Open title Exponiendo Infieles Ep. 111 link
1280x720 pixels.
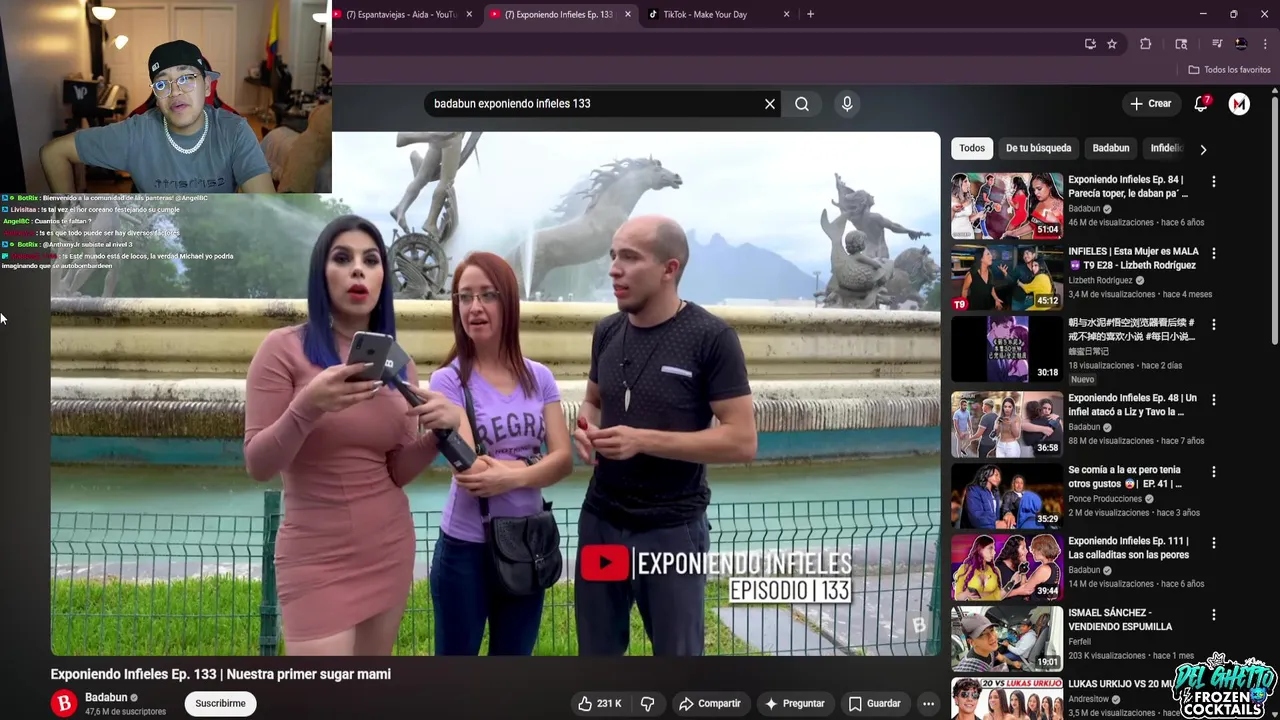pyautogui.click(x=1128, y=547)
